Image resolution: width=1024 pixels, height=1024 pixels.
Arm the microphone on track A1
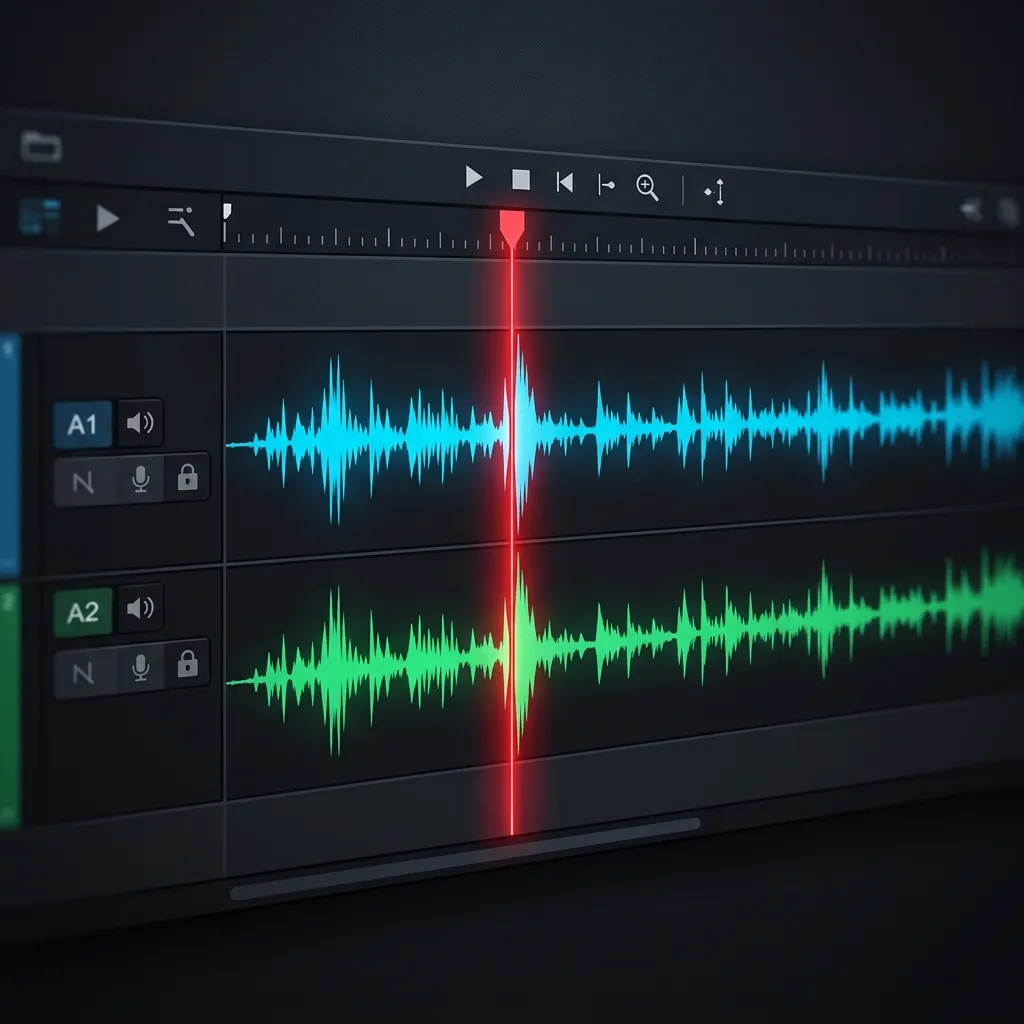coord(140,479)
